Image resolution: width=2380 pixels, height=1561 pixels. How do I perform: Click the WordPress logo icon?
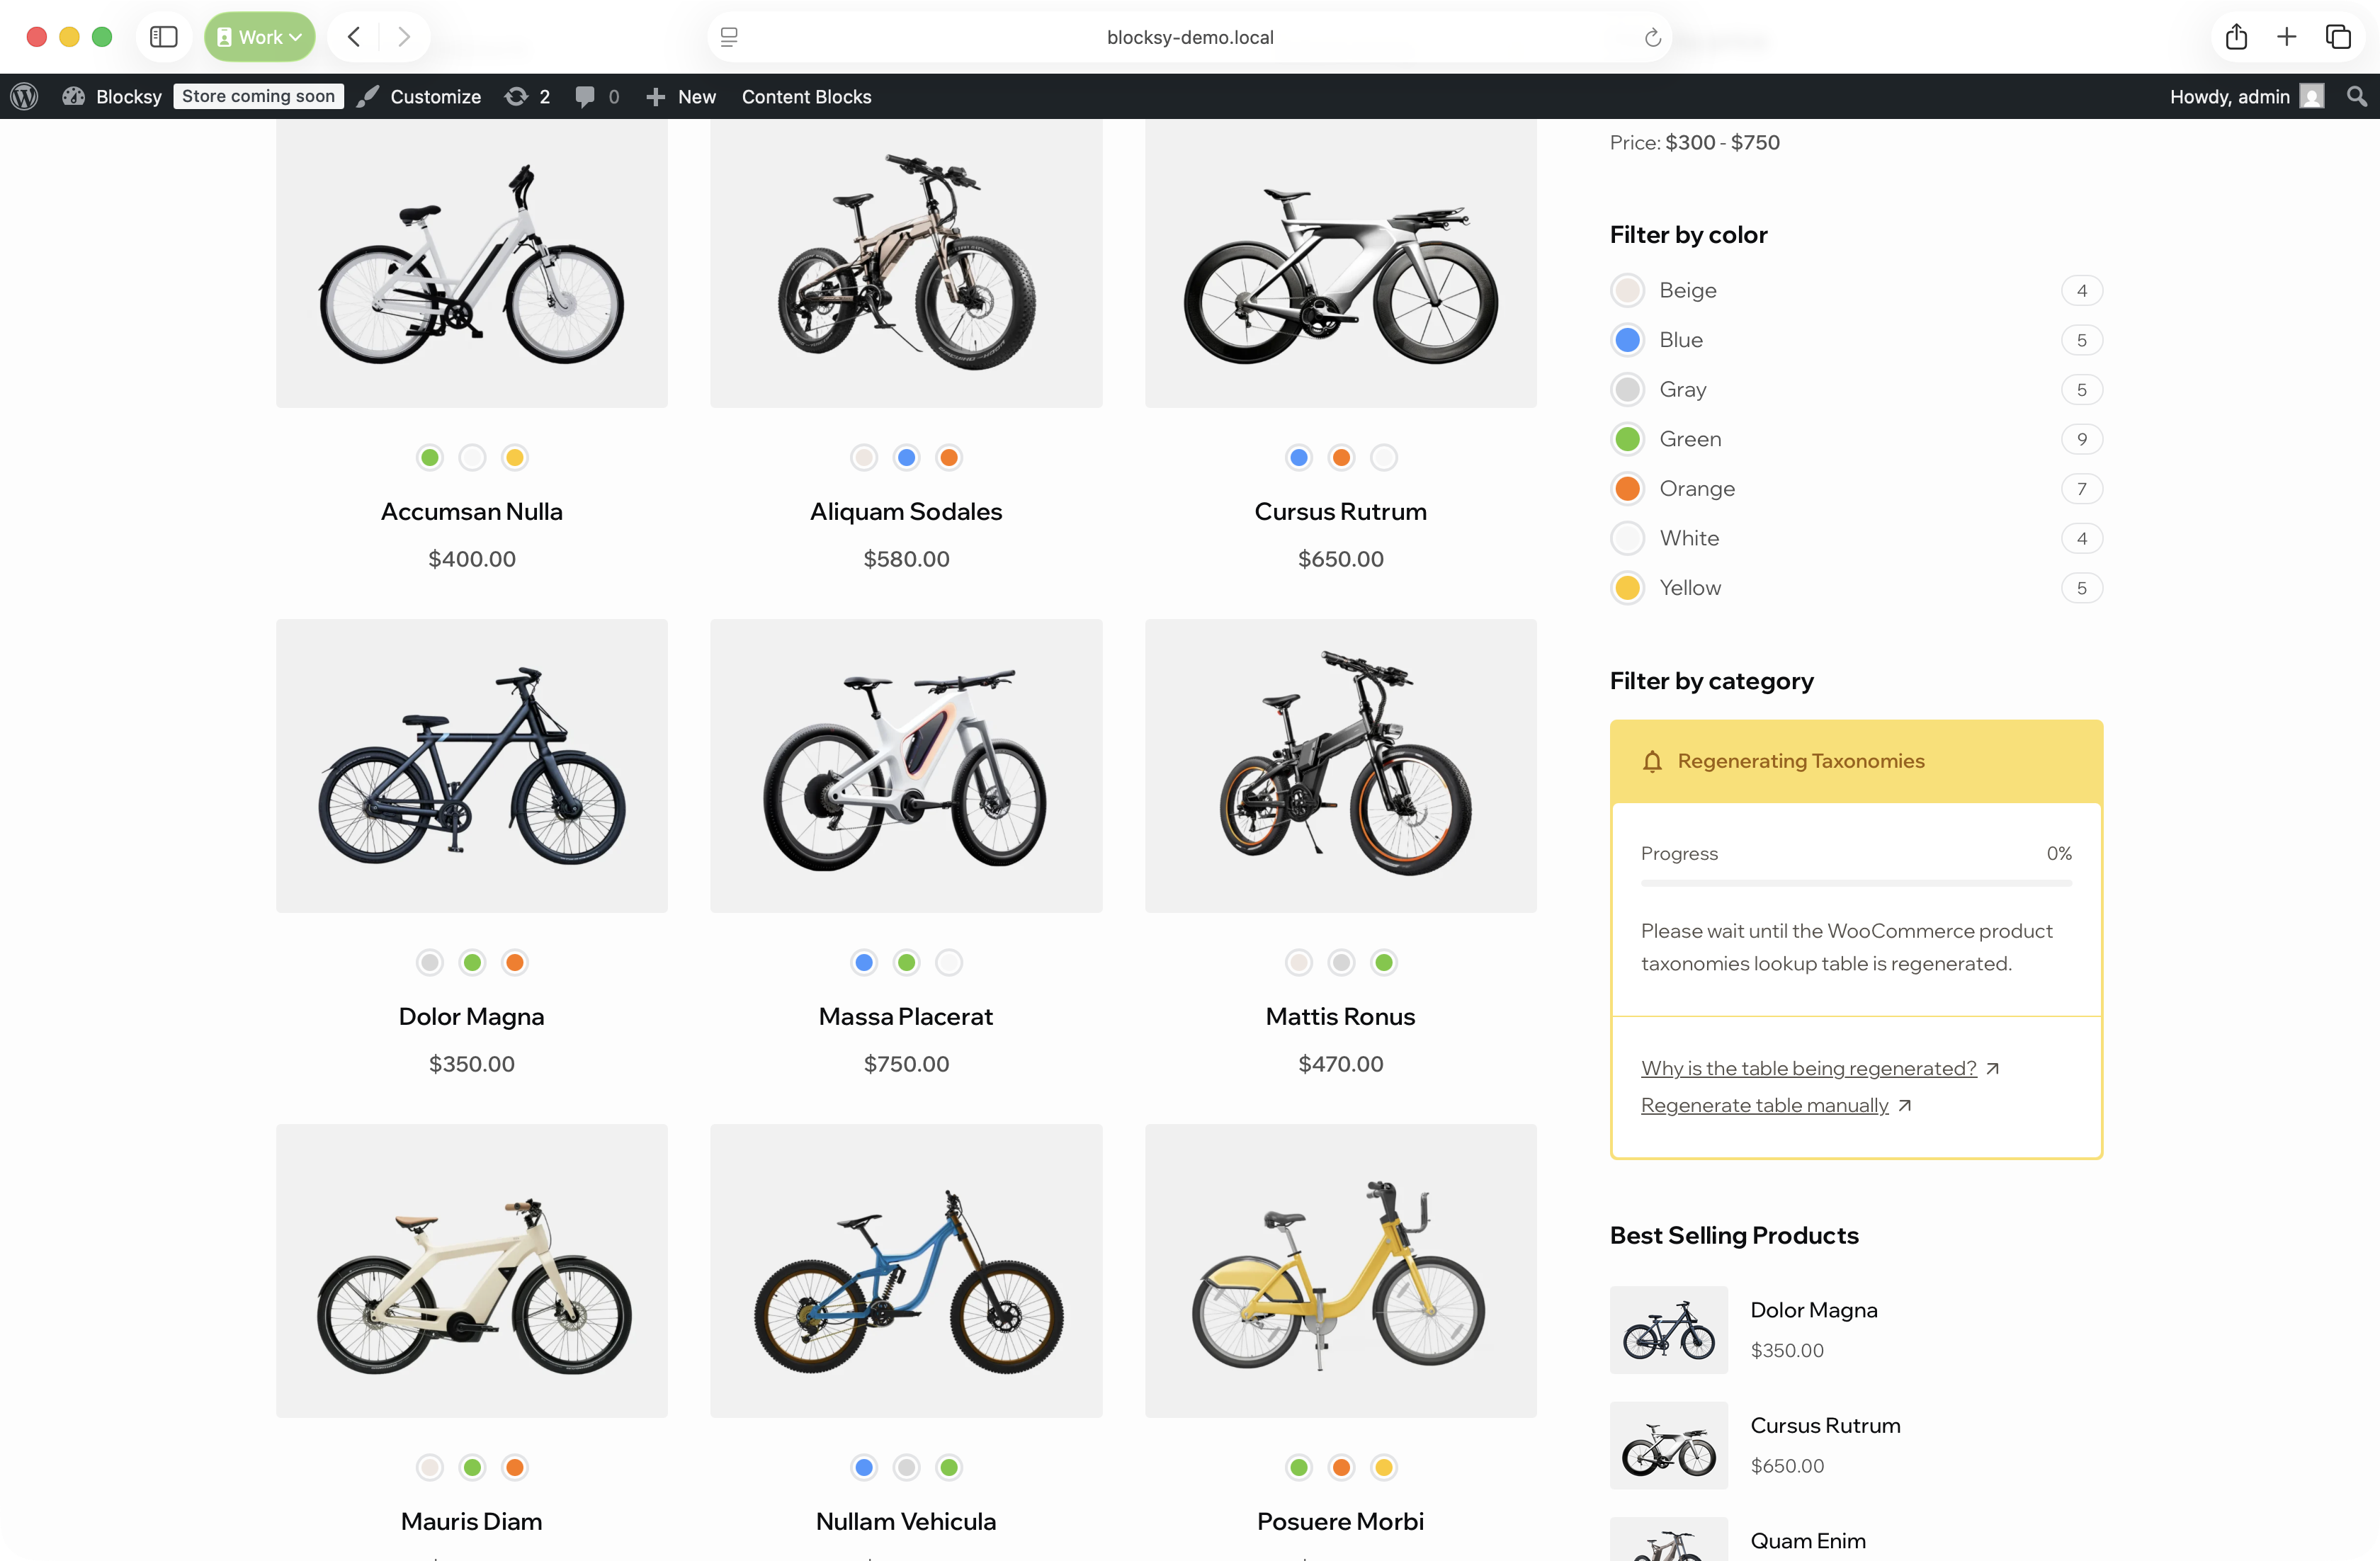(25, 97)
